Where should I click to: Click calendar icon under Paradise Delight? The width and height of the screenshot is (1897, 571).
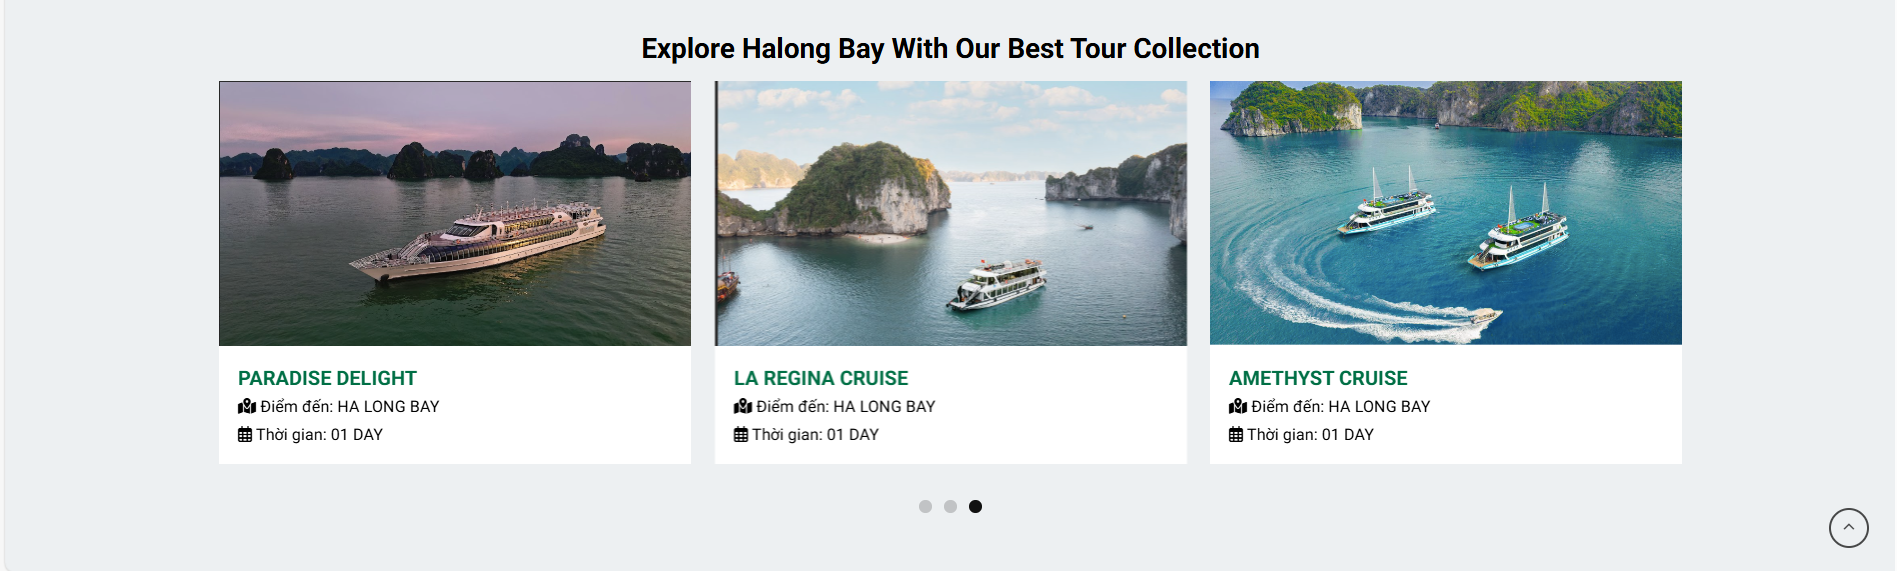(245, 434)
